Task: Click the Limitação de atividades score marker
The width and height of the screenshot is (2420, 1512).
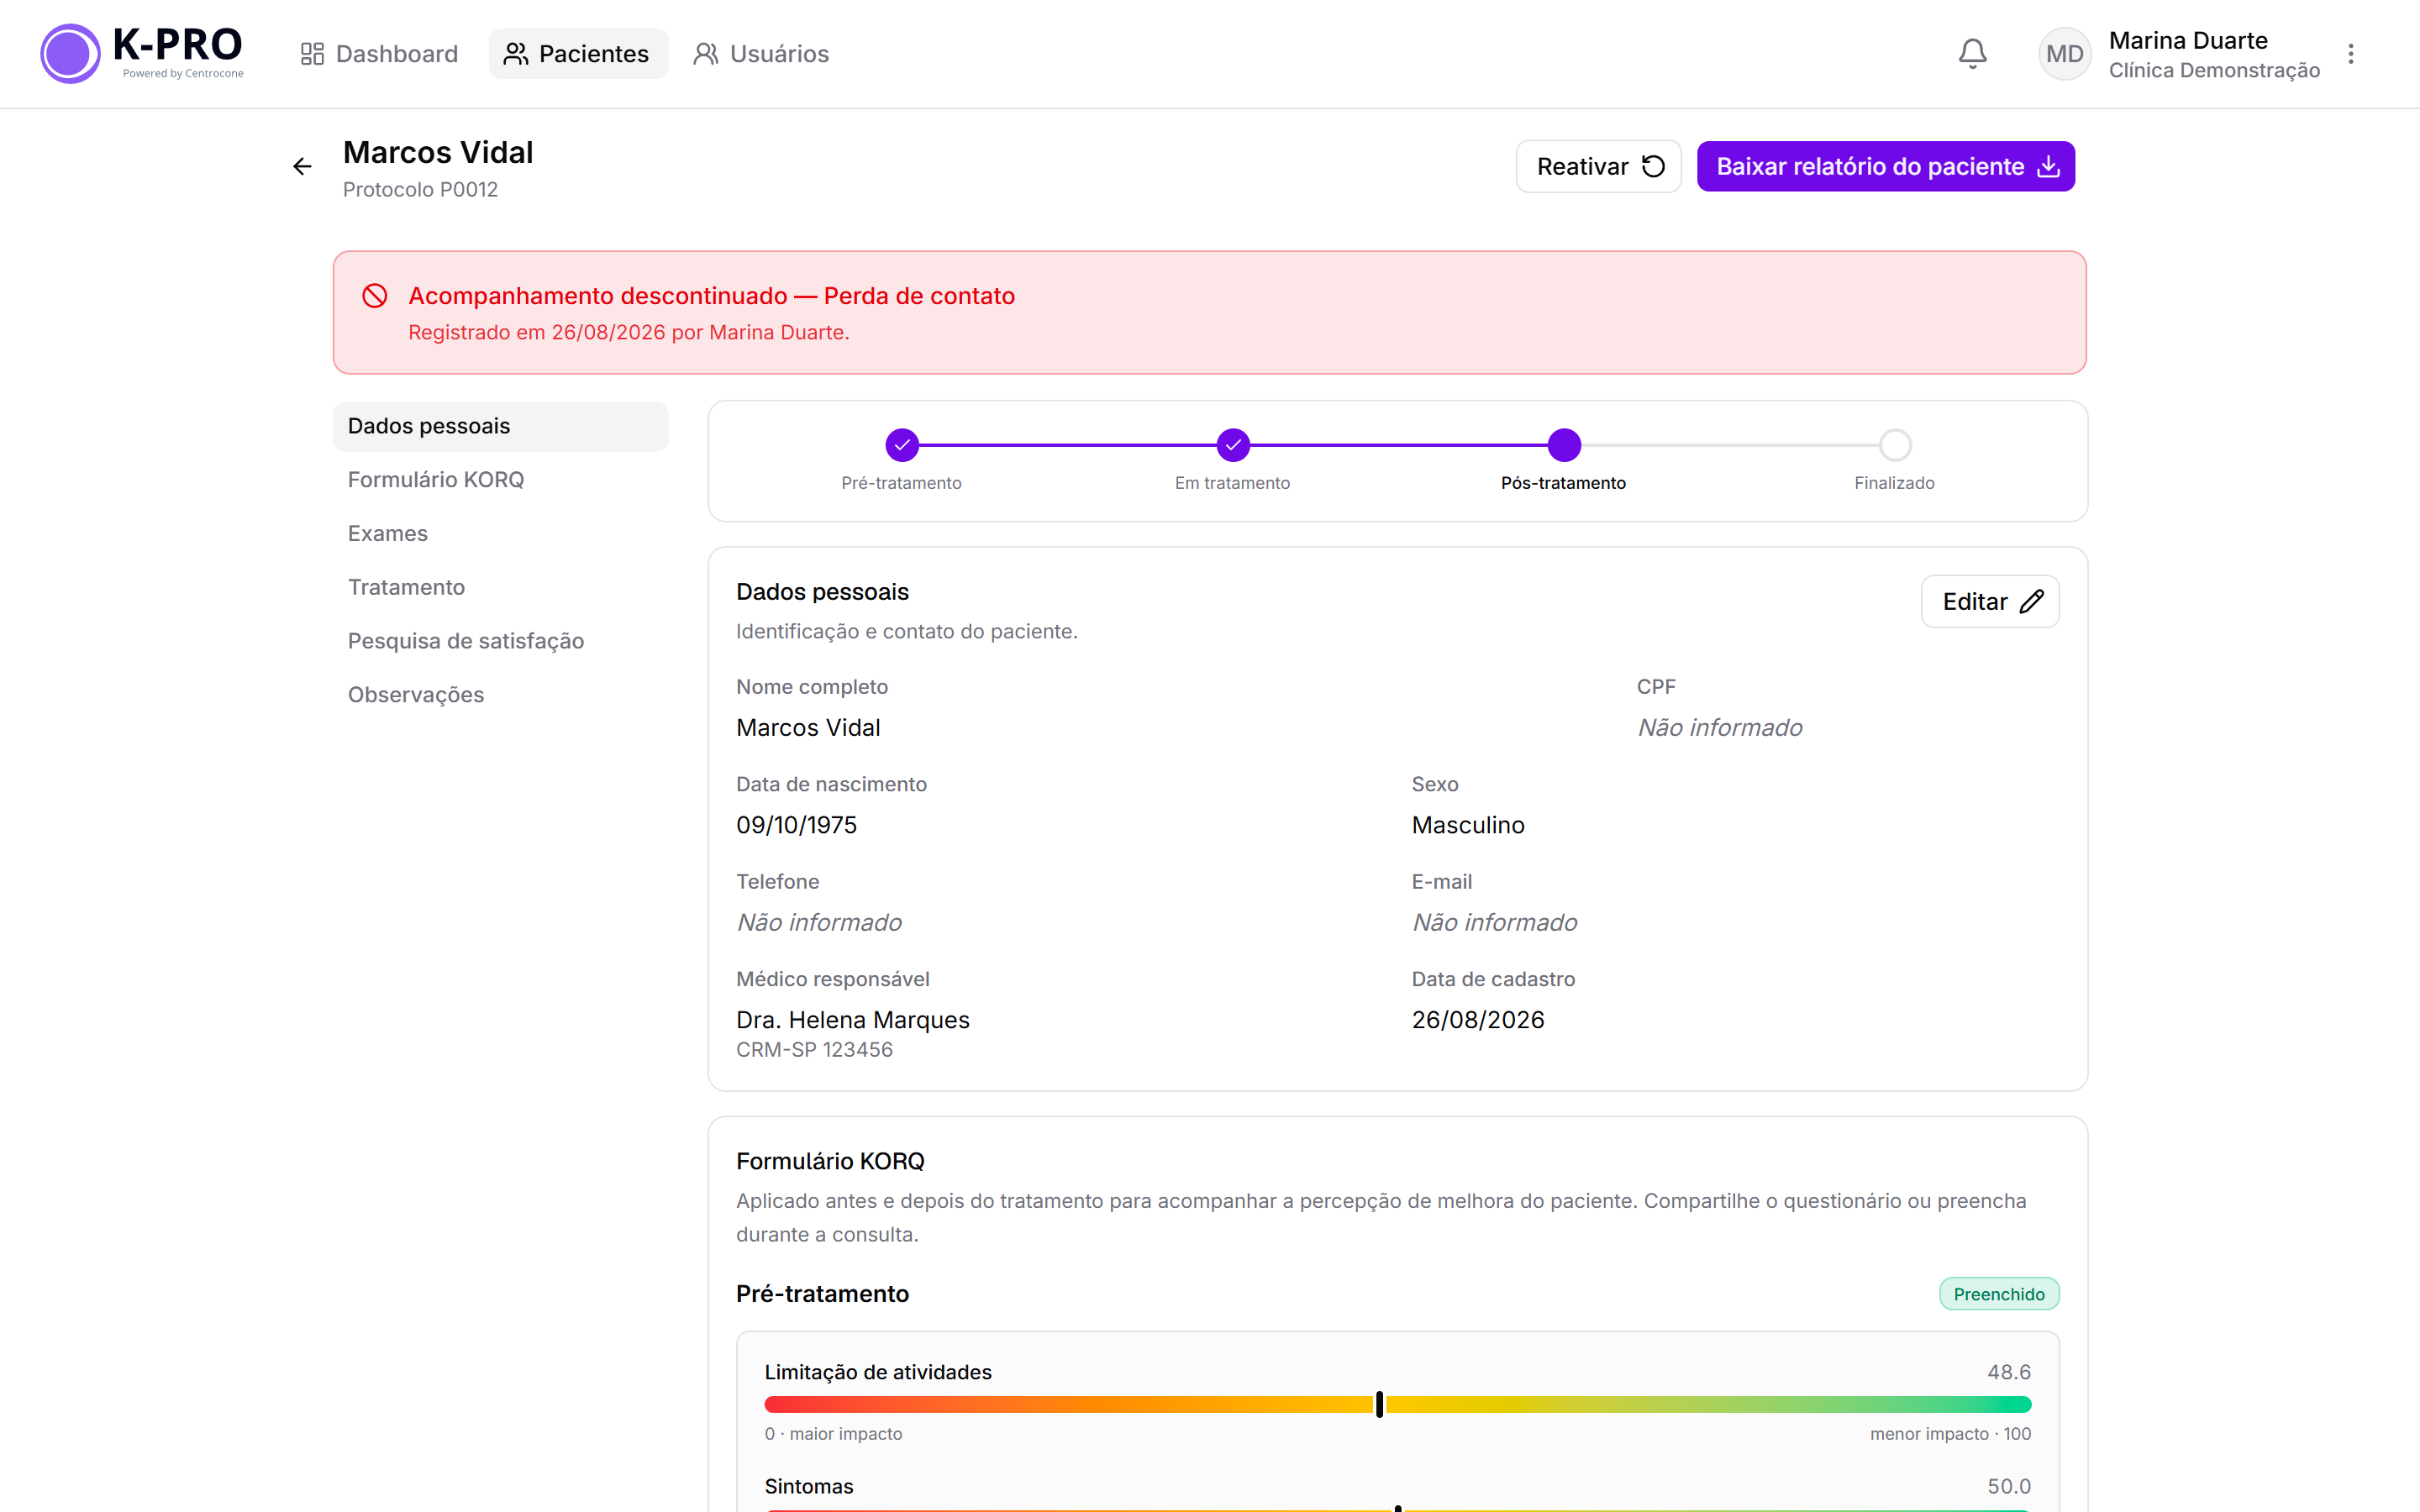Action: (1380, 1404)
